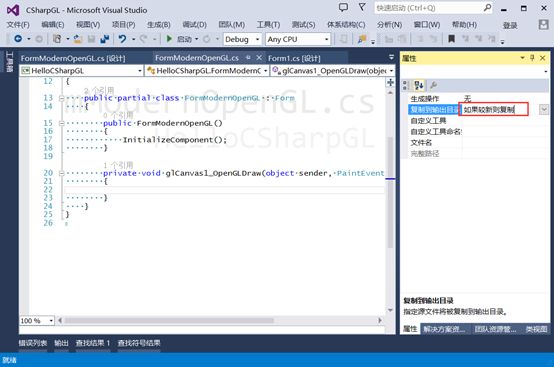Collapse the constructor outline at line 15
Image resolution: width=554 pixels, height=367 pixels.
(x=61, y=123)
